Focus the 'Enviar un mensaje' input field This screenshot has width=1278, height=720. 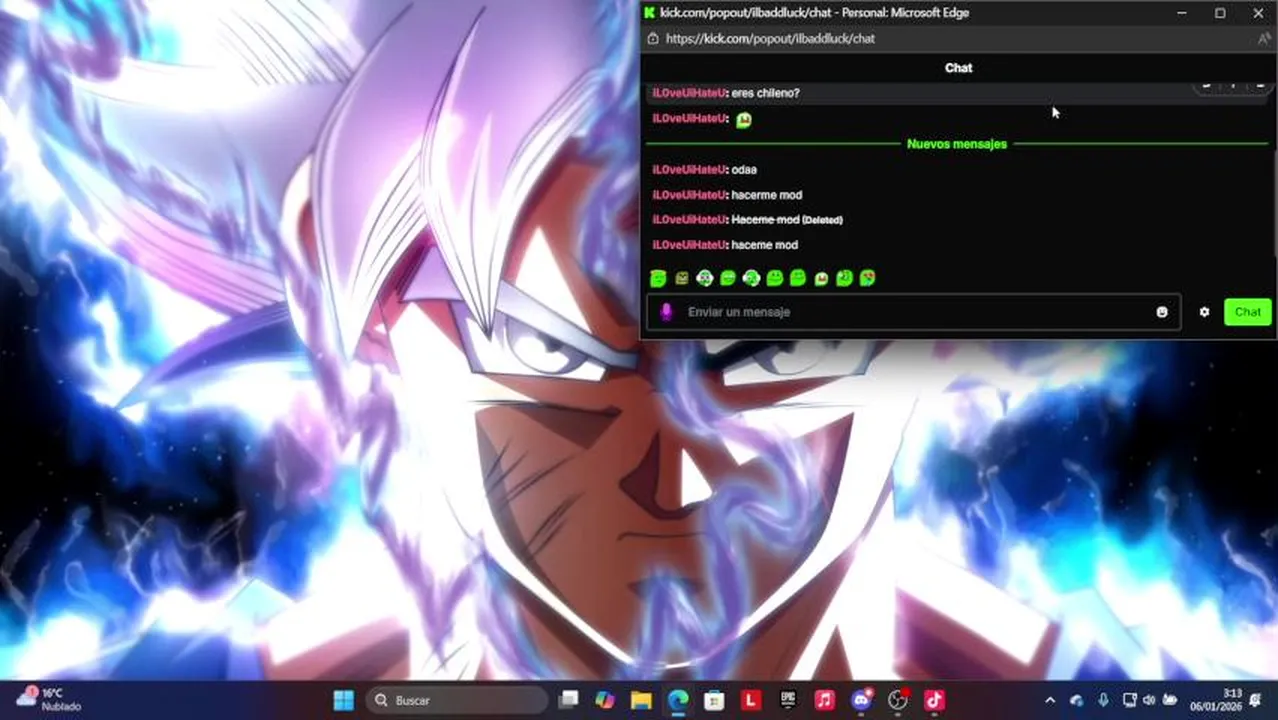pyautogui.click(x=913, y=312)
